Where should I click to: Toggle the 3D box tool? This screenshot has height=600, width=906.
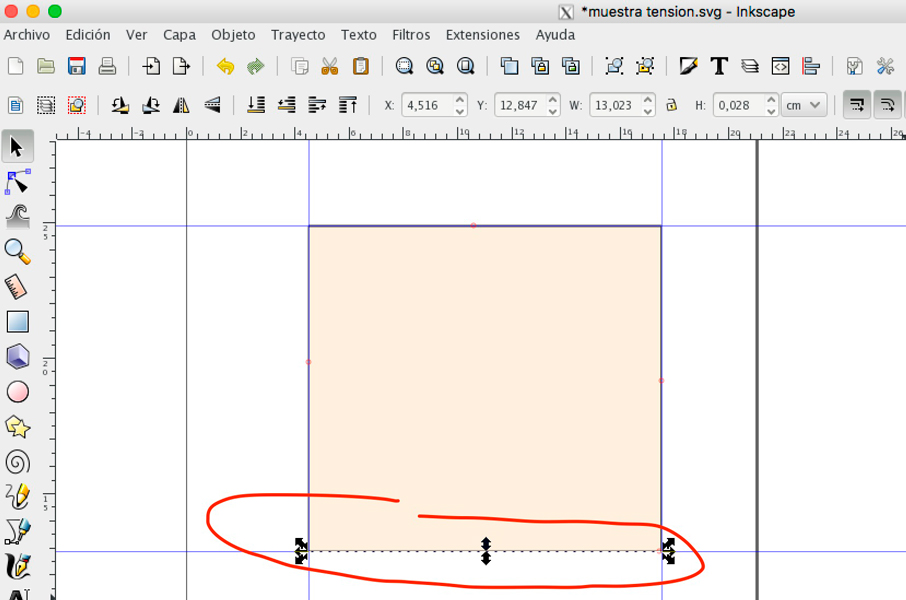click(x=16, y=356)
